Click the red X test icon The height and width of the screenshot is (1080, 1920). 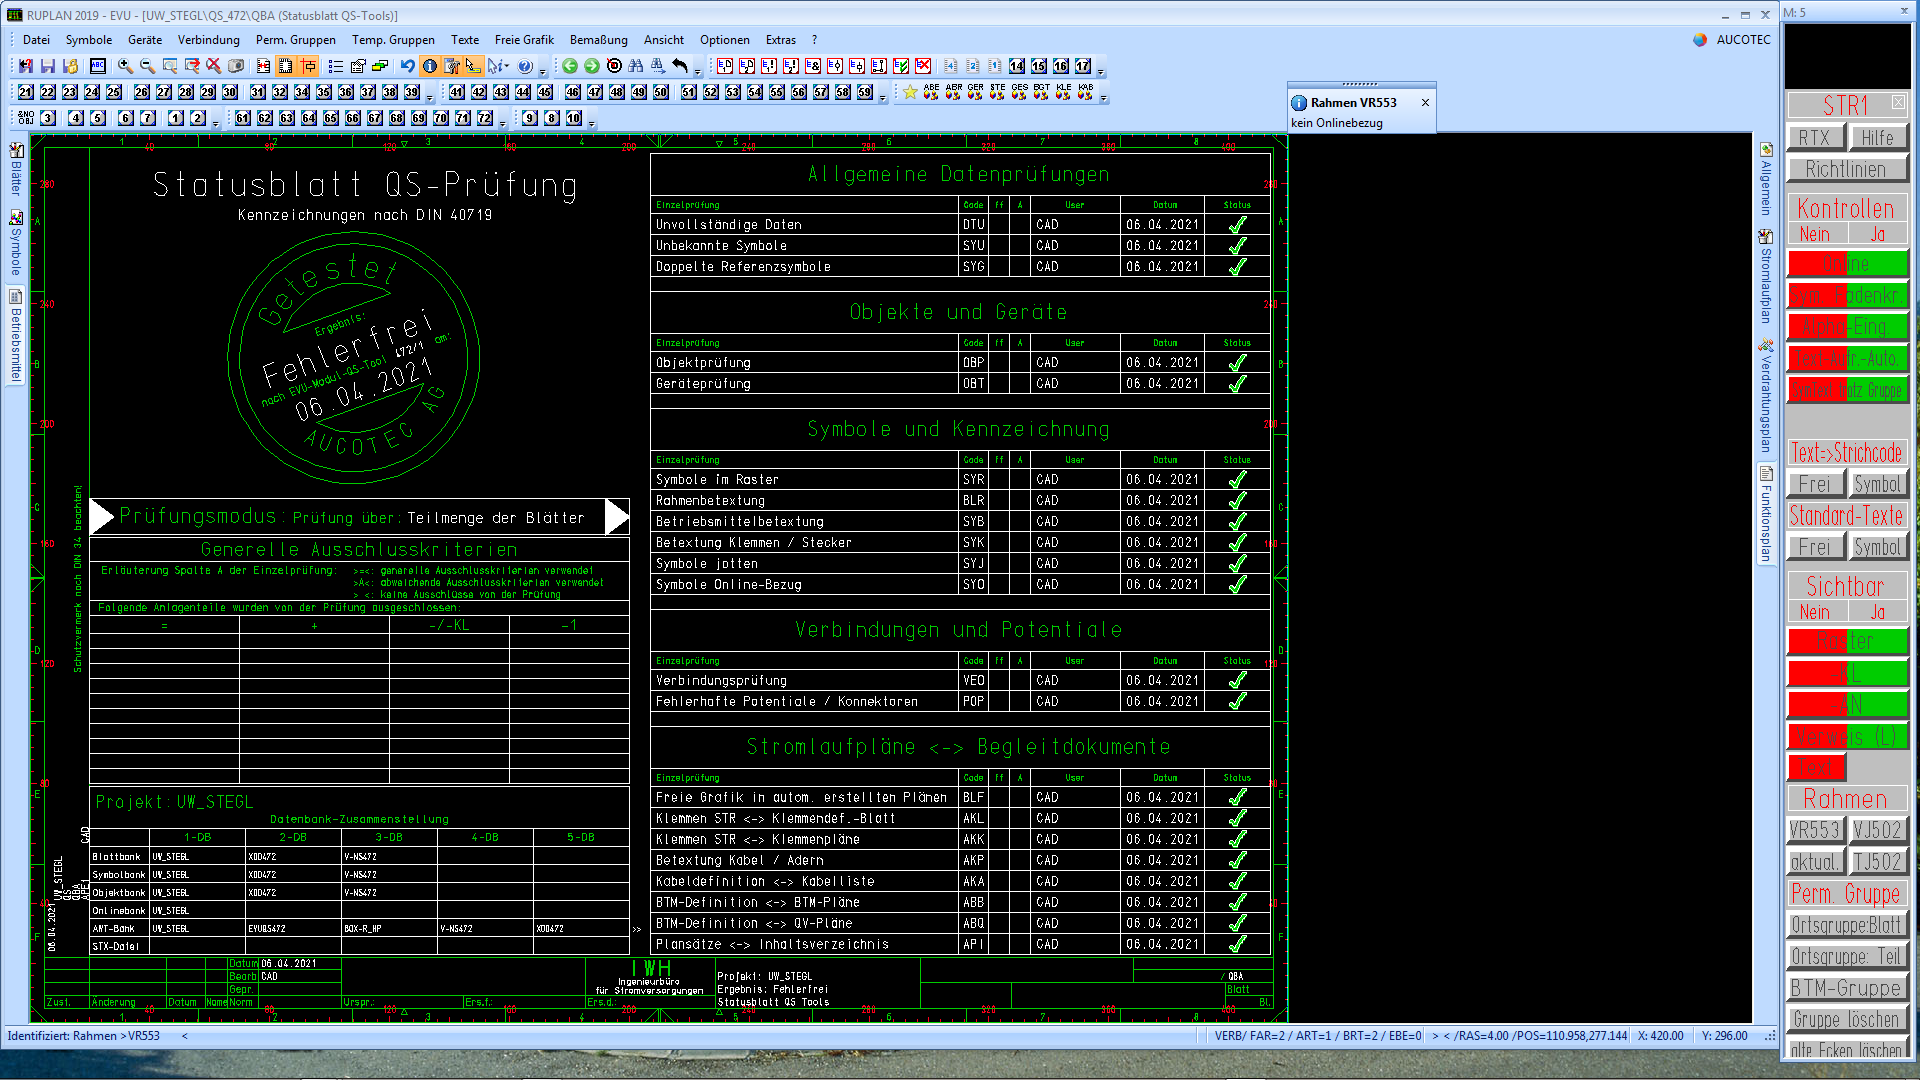click(923, 66)
